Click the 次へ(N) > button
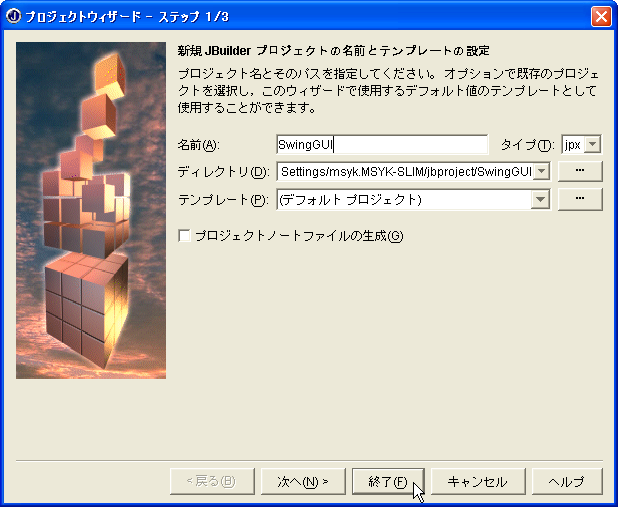Screen dimensions: 618x507 coord(303,481)
